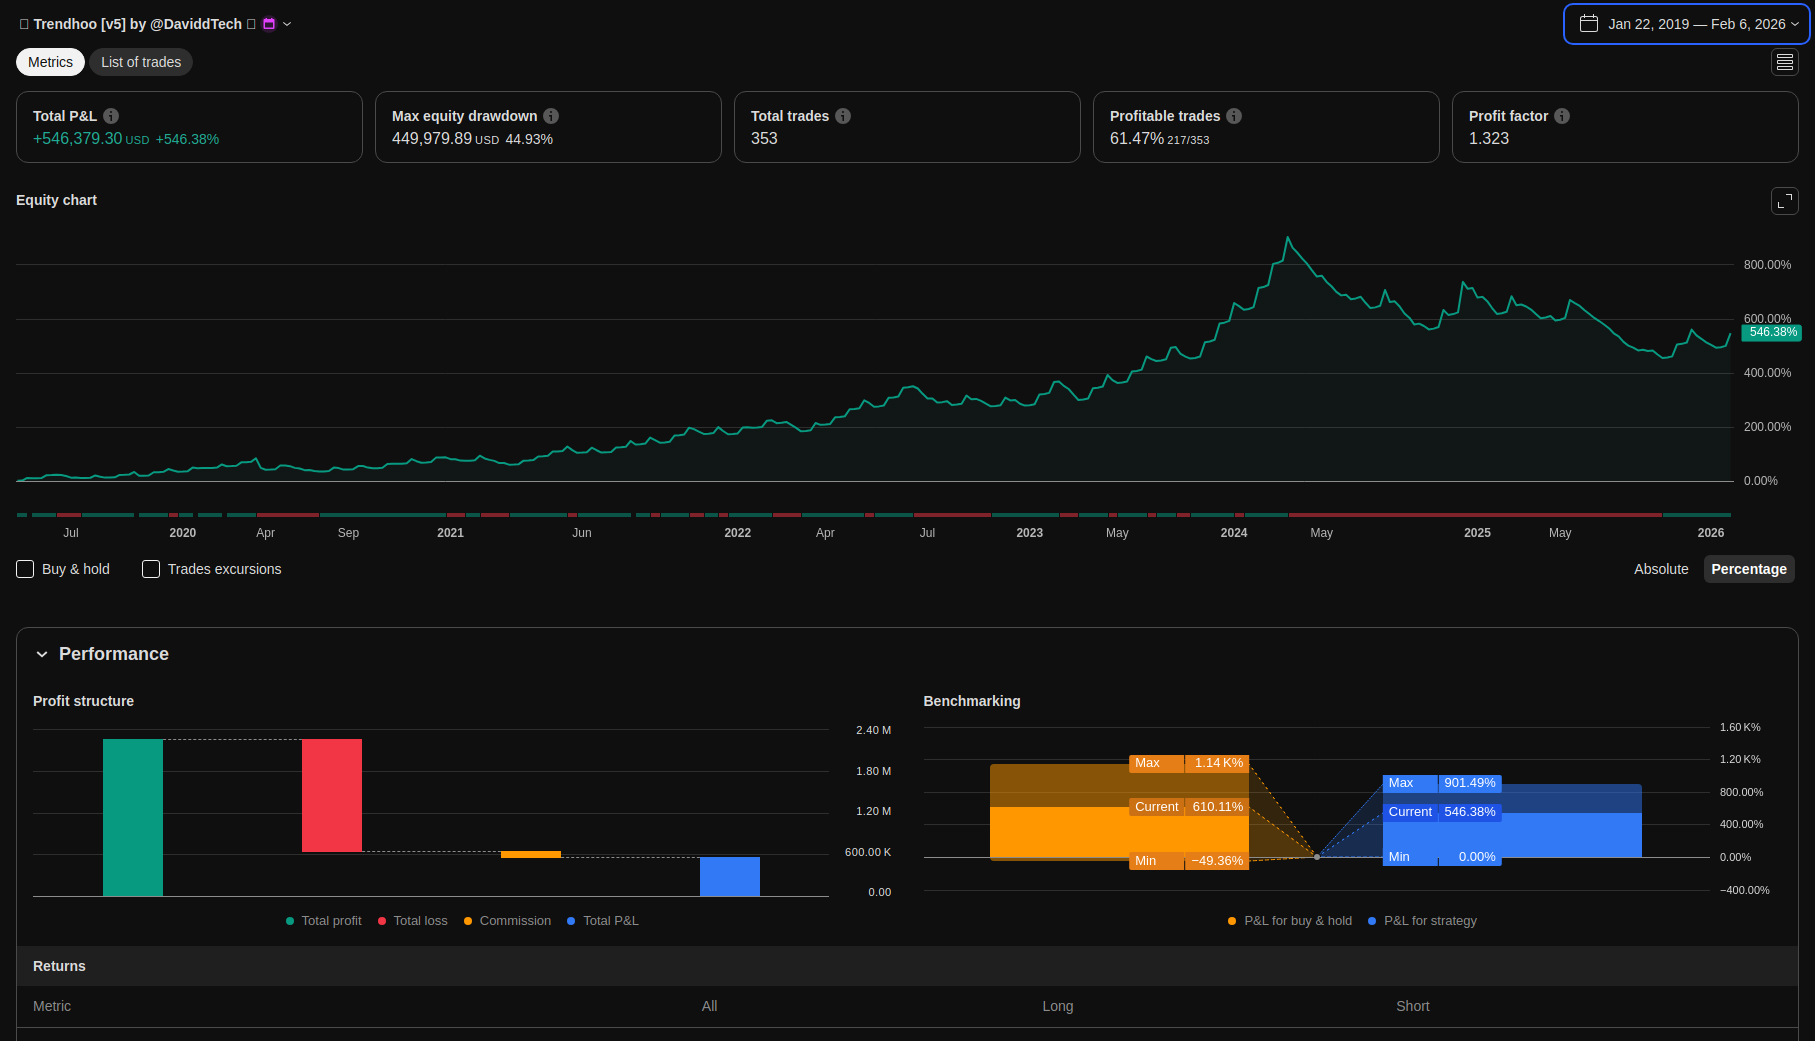Screen dimensions: 1815x1041
Task: Enable the Buy & hold checkbox
Action: 26,569
